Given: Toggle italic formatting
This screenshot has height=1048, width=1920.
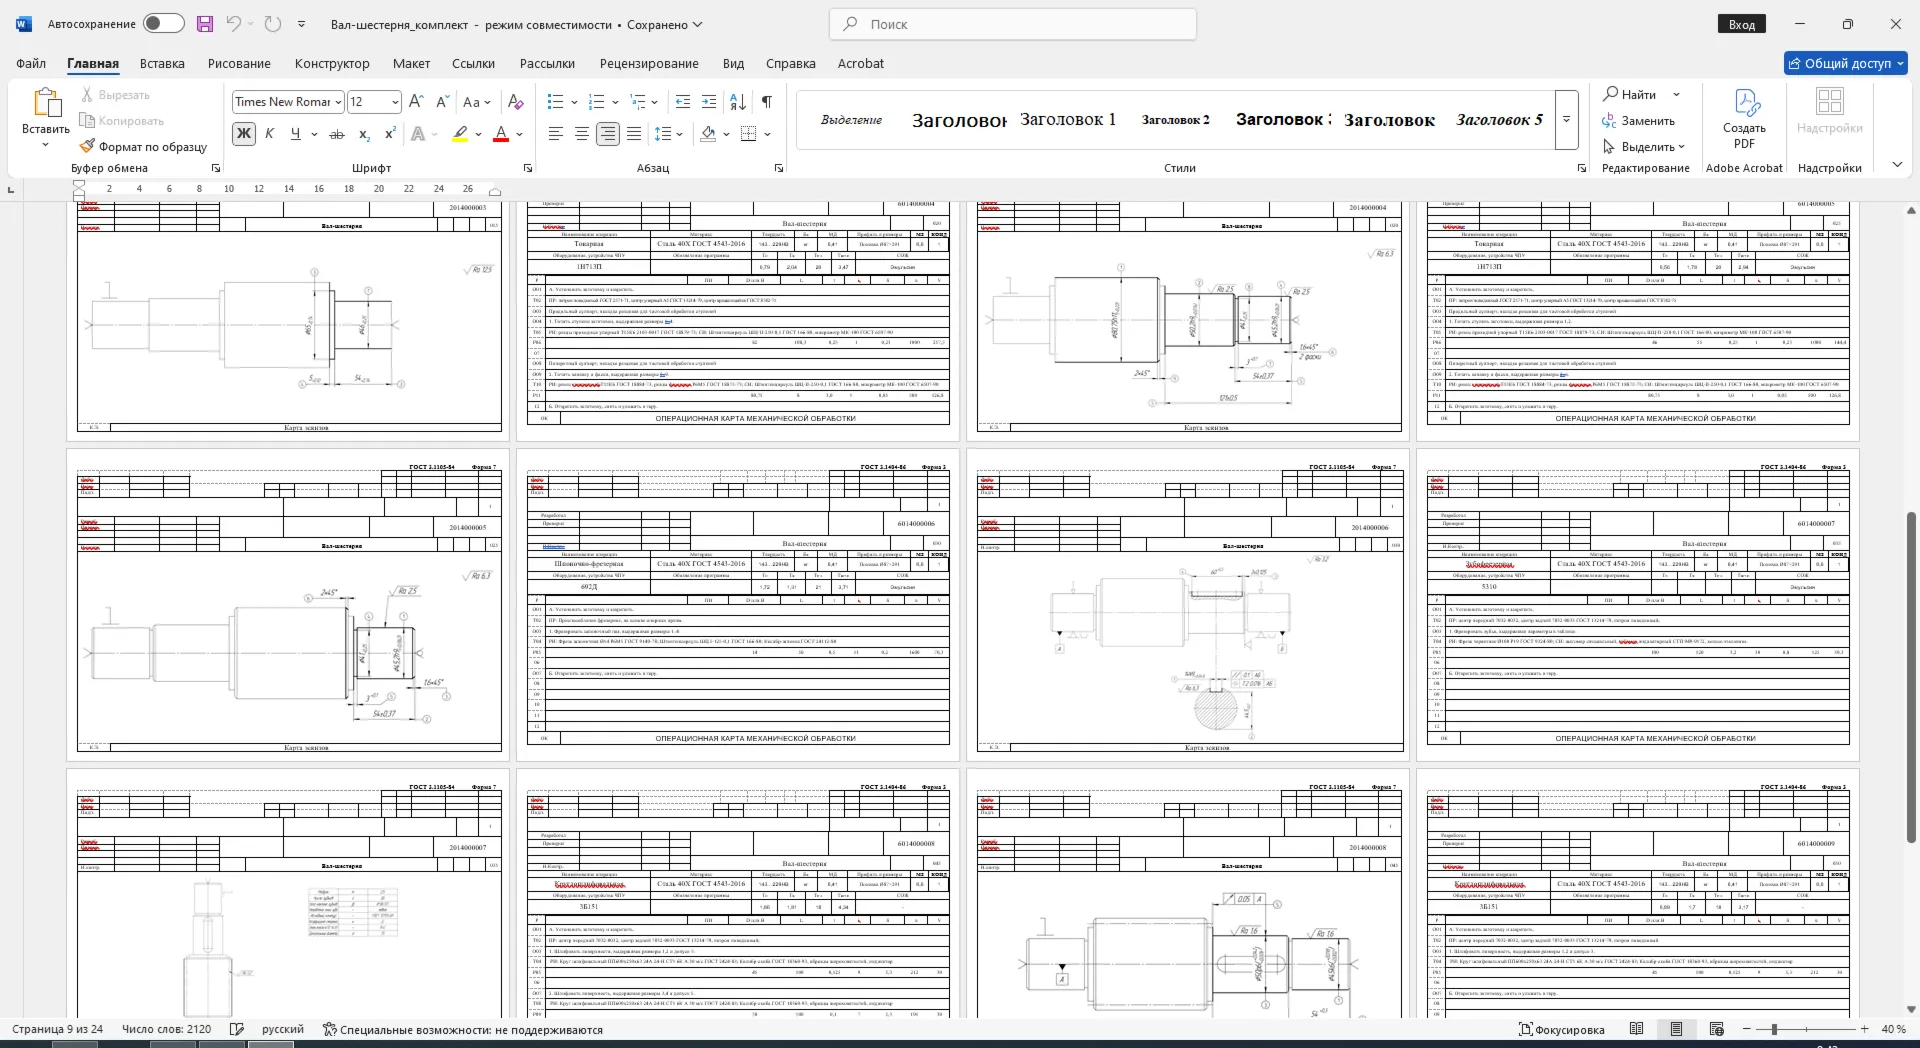Looking at the screenshot, I should (x=269, y=134).
